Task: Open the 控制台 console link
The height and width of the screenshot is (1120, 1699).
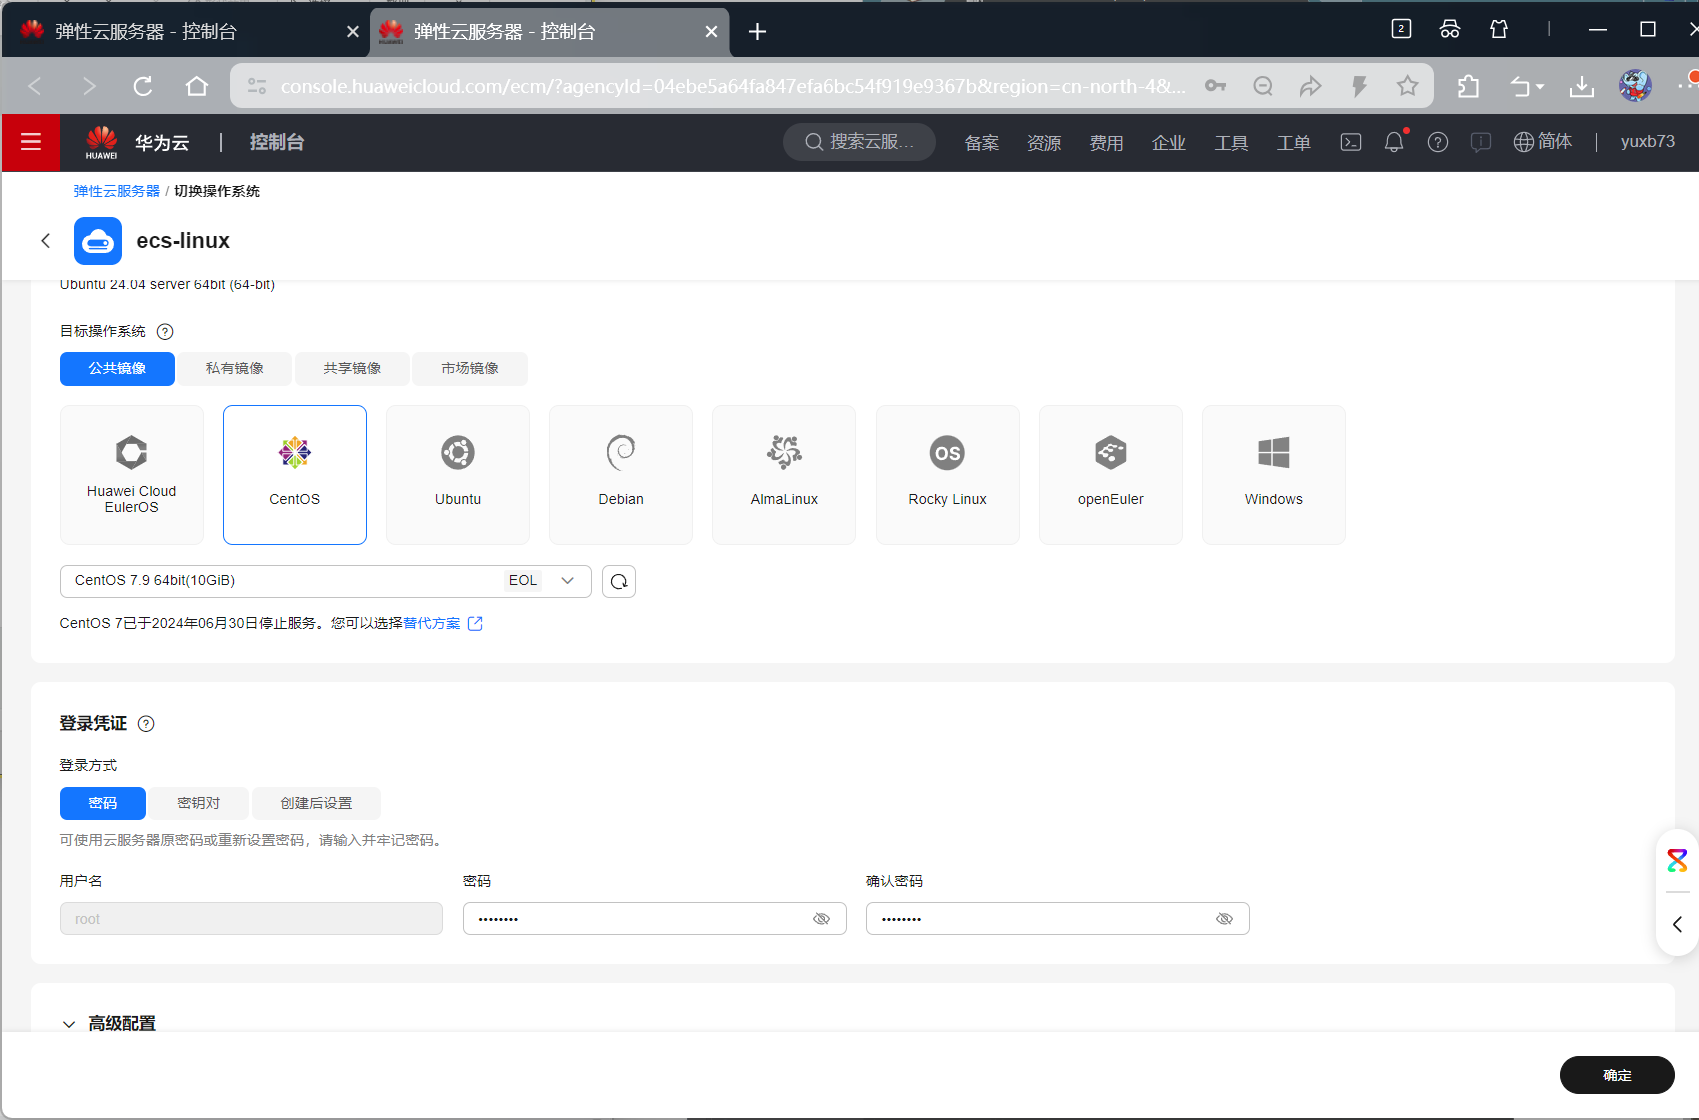Action: pos(277,142)
